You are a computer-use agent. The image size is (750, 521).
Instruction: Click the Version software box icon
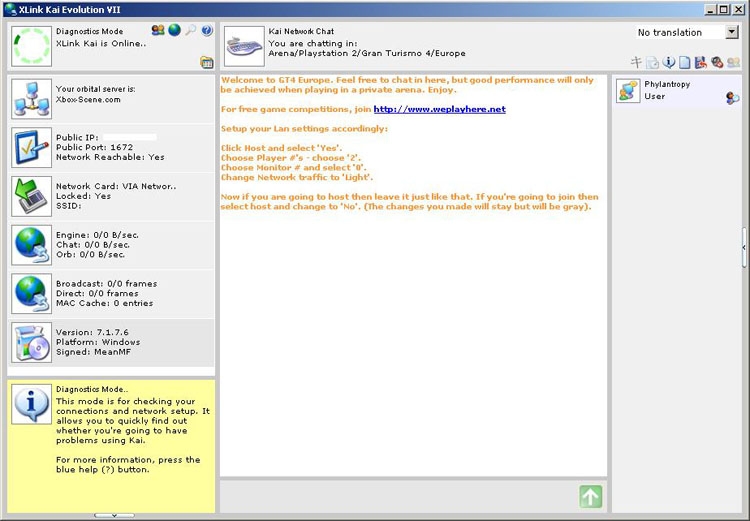pyautogui.click(x=32, y=343)
